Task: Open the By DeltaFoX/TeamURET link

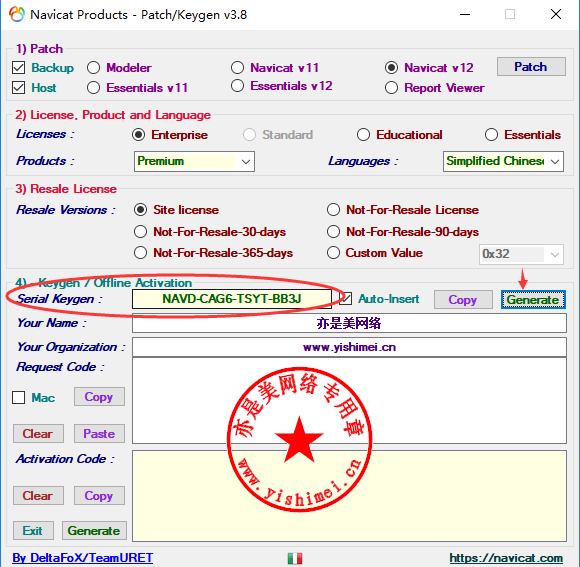Action: coord(82,558)
